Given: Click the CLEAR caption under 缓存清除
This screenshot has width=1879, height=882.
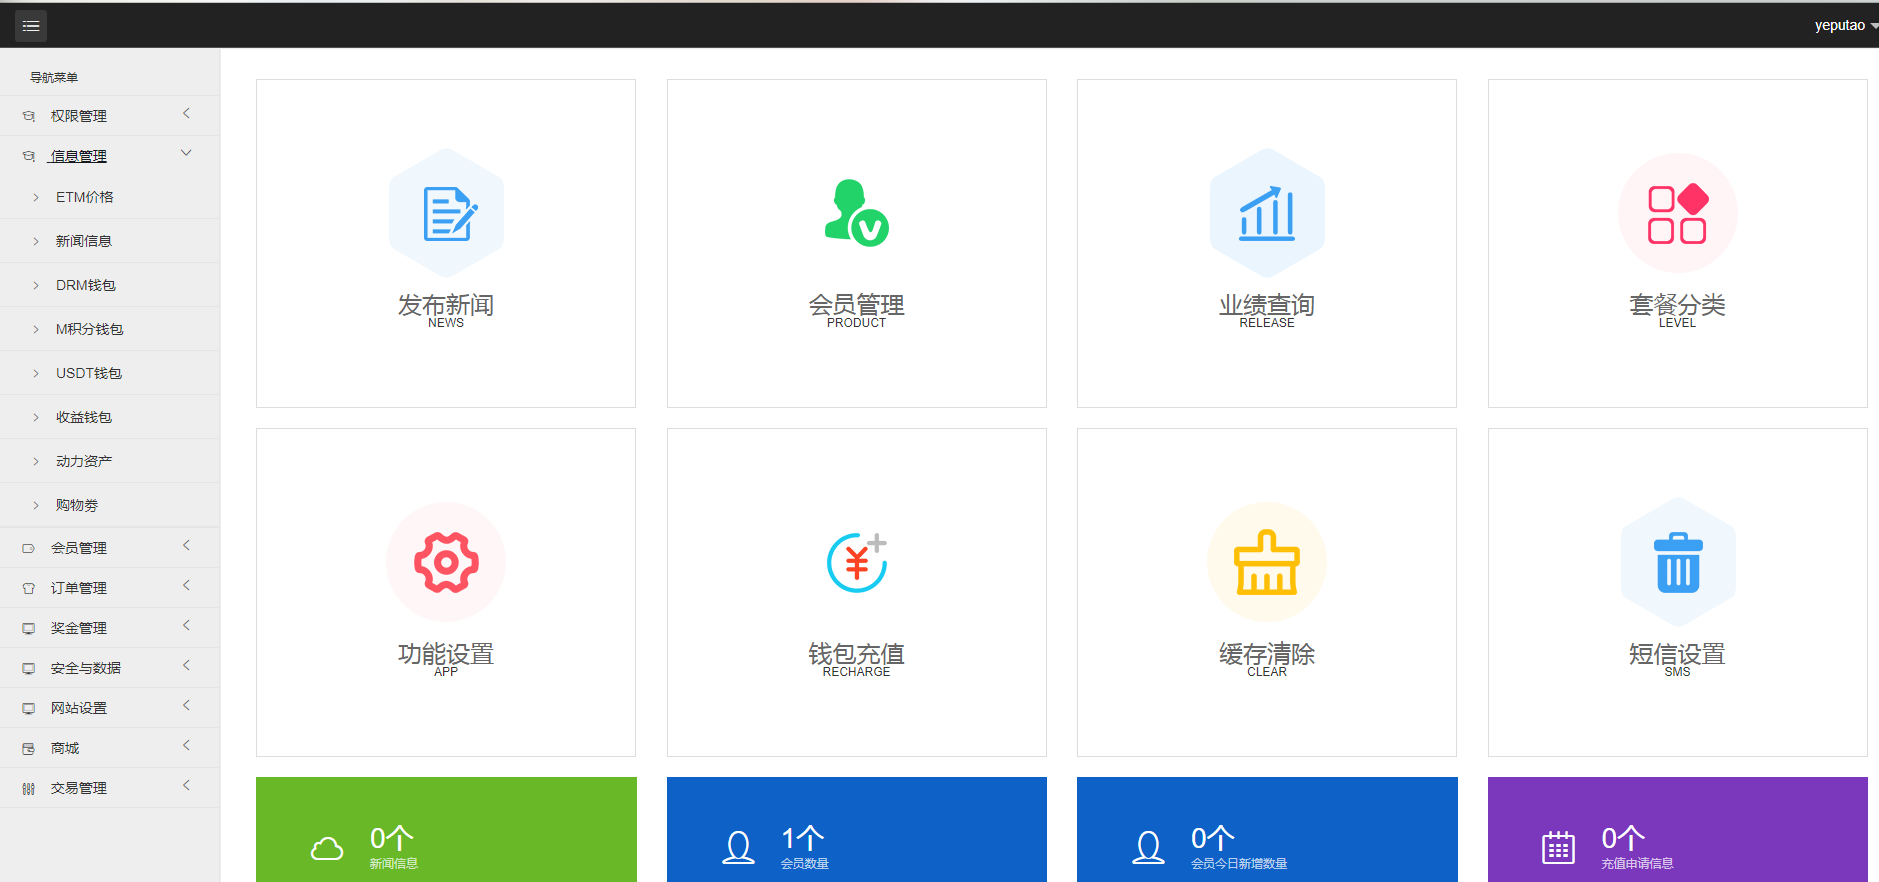Looking at the screenshot, I should [x=1267, y=672].
